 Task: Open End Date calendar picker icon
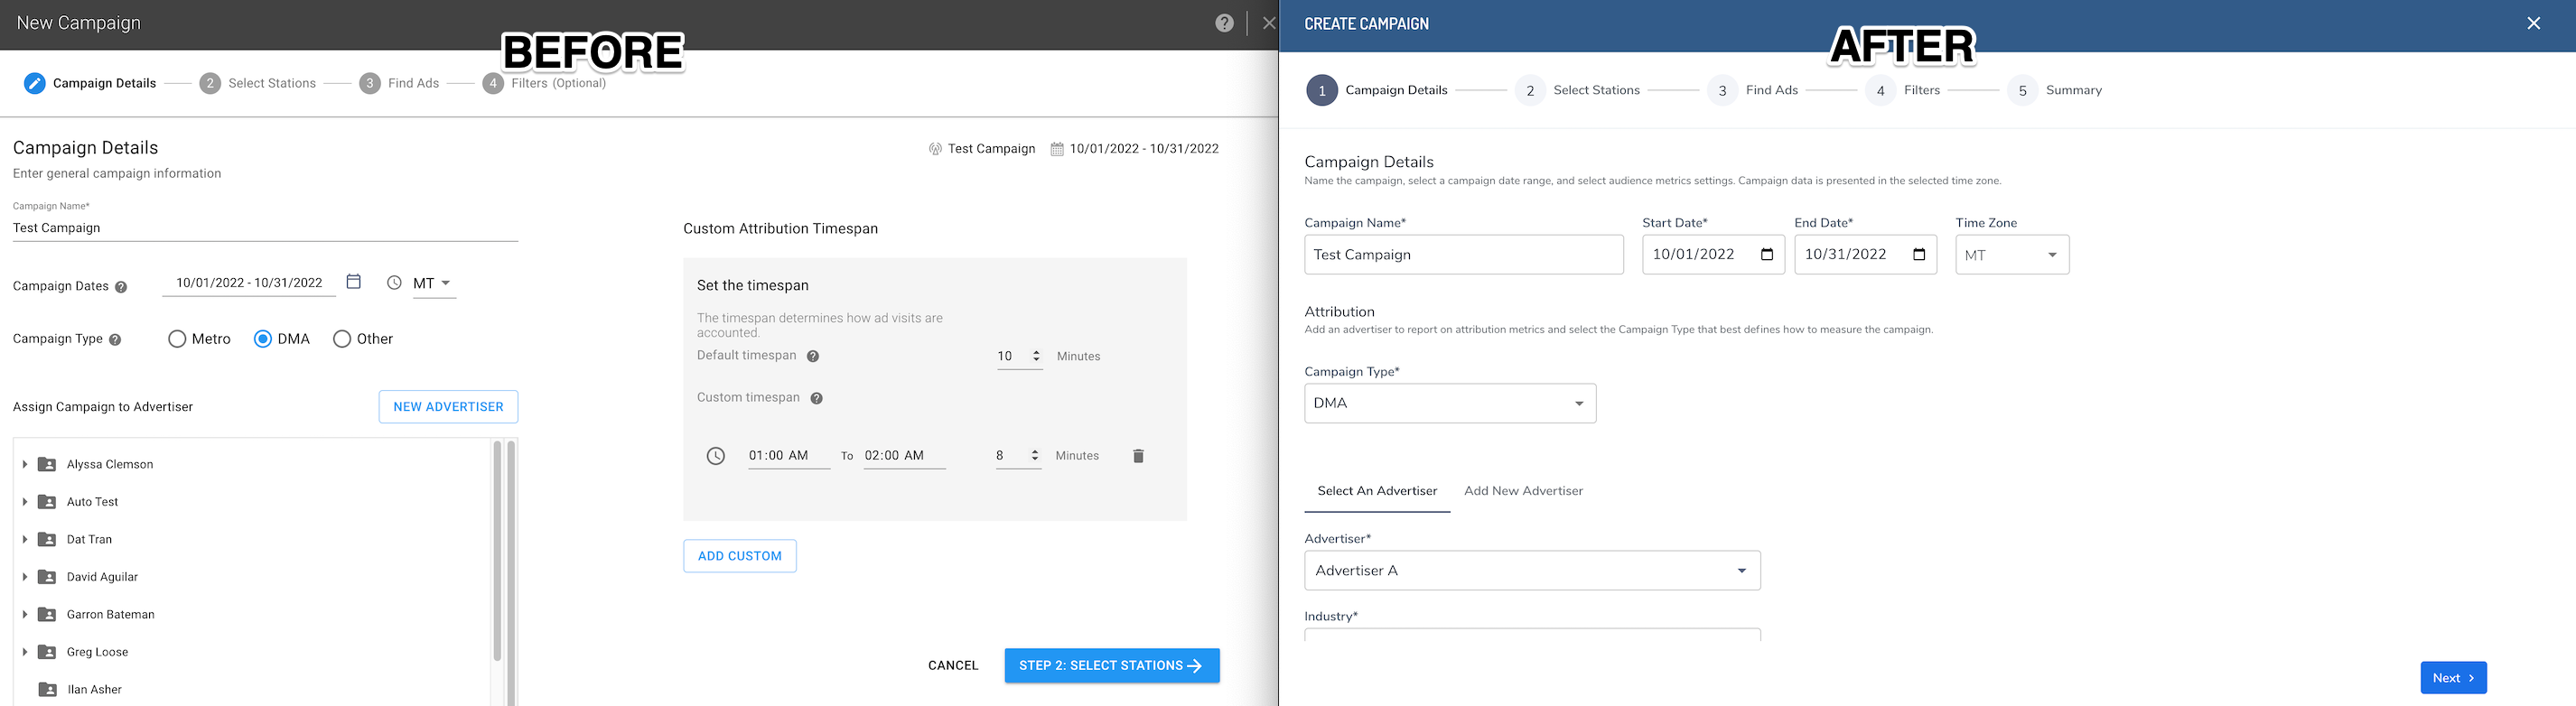click(x=1918, y=254)
